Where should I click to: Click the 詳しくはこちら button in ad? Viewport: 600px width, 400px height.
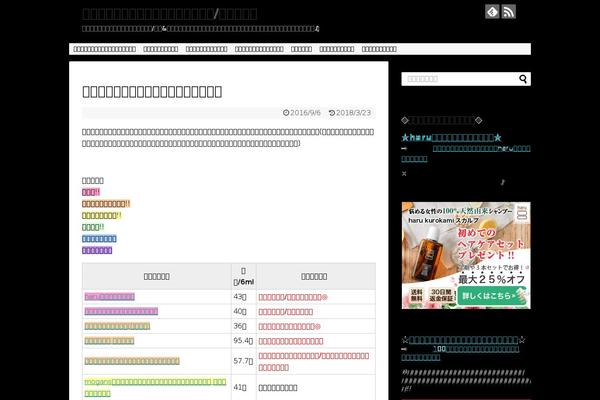coord(491,296)
